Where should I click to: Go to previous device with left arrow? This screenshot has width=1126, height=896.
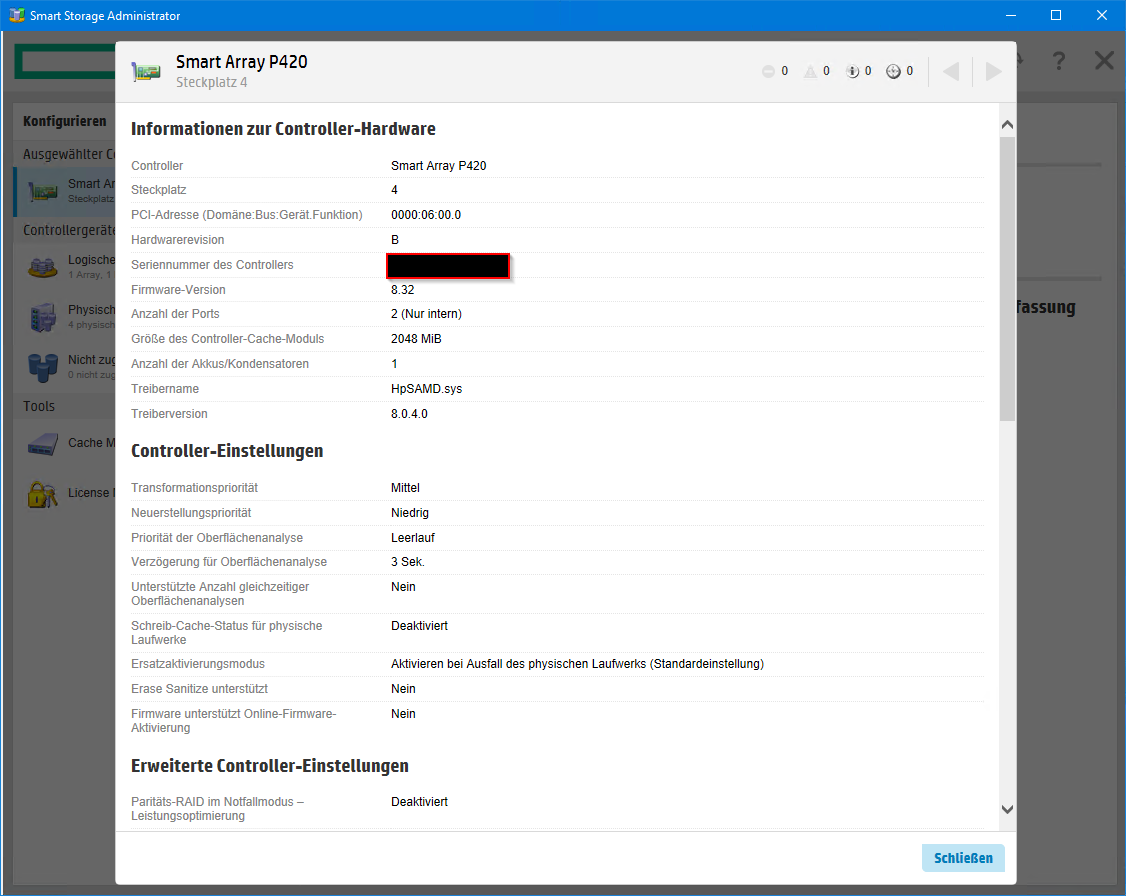951,71
